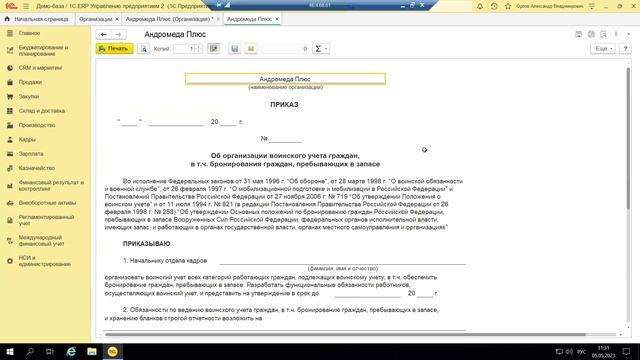
Task: Click the taskbar volume speaker icon
Action: [x=569, y=351]
